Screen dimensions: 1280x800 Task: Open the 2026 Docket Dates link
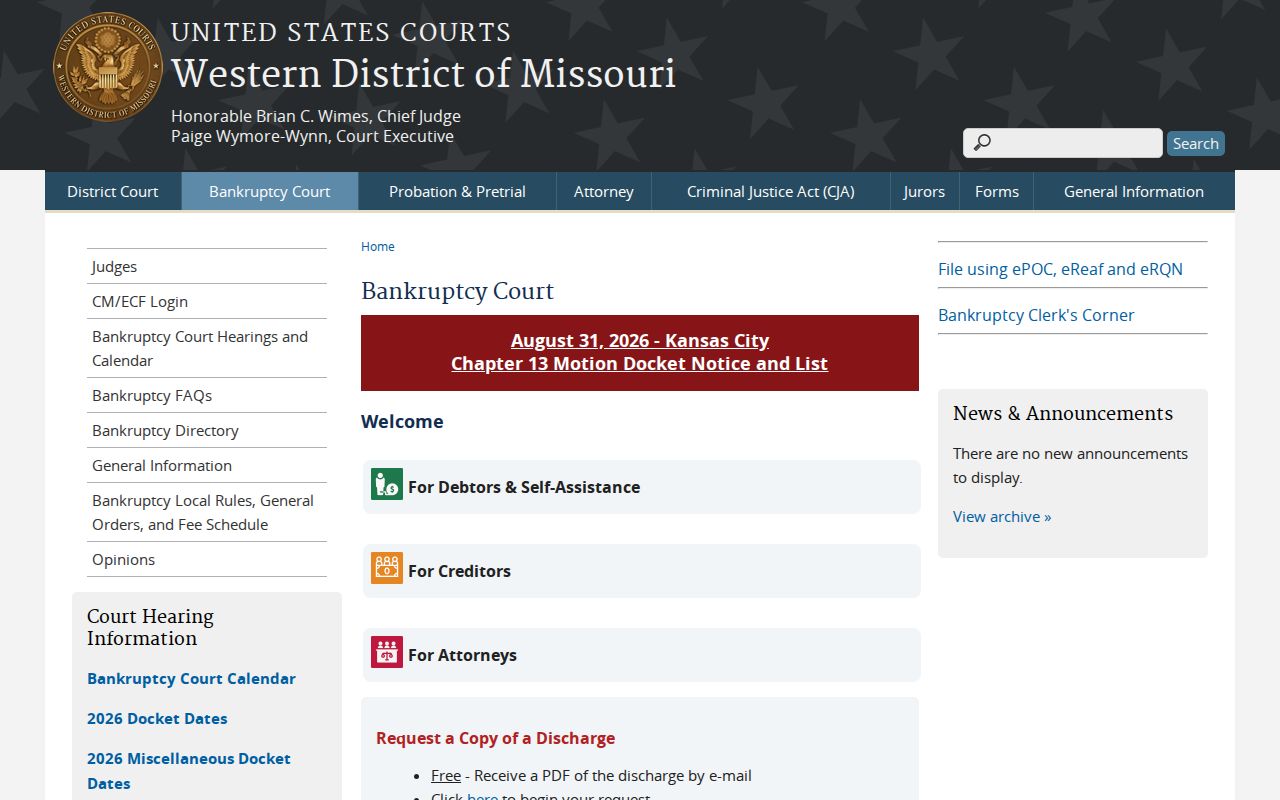pyautogui.click(x=157, y=718)
